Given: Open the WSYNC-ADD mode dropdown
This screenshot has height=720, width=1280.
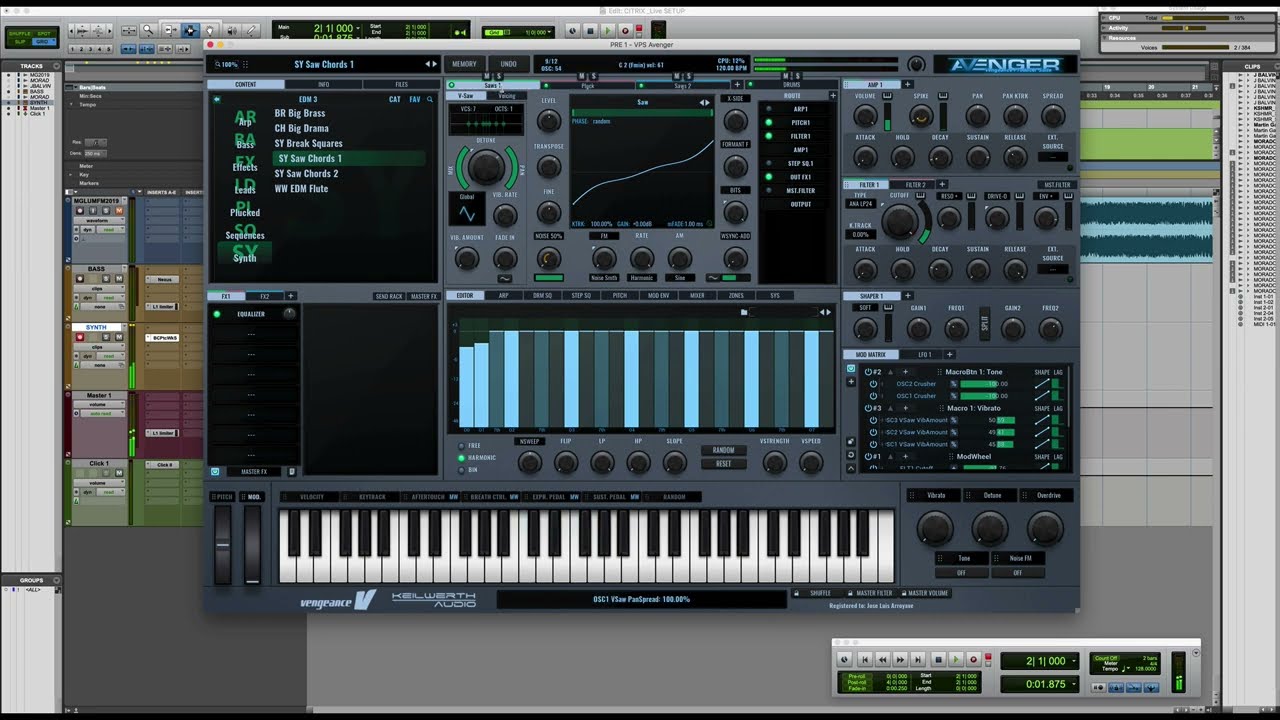Looking at the screenshot, I should coord(735,236).
